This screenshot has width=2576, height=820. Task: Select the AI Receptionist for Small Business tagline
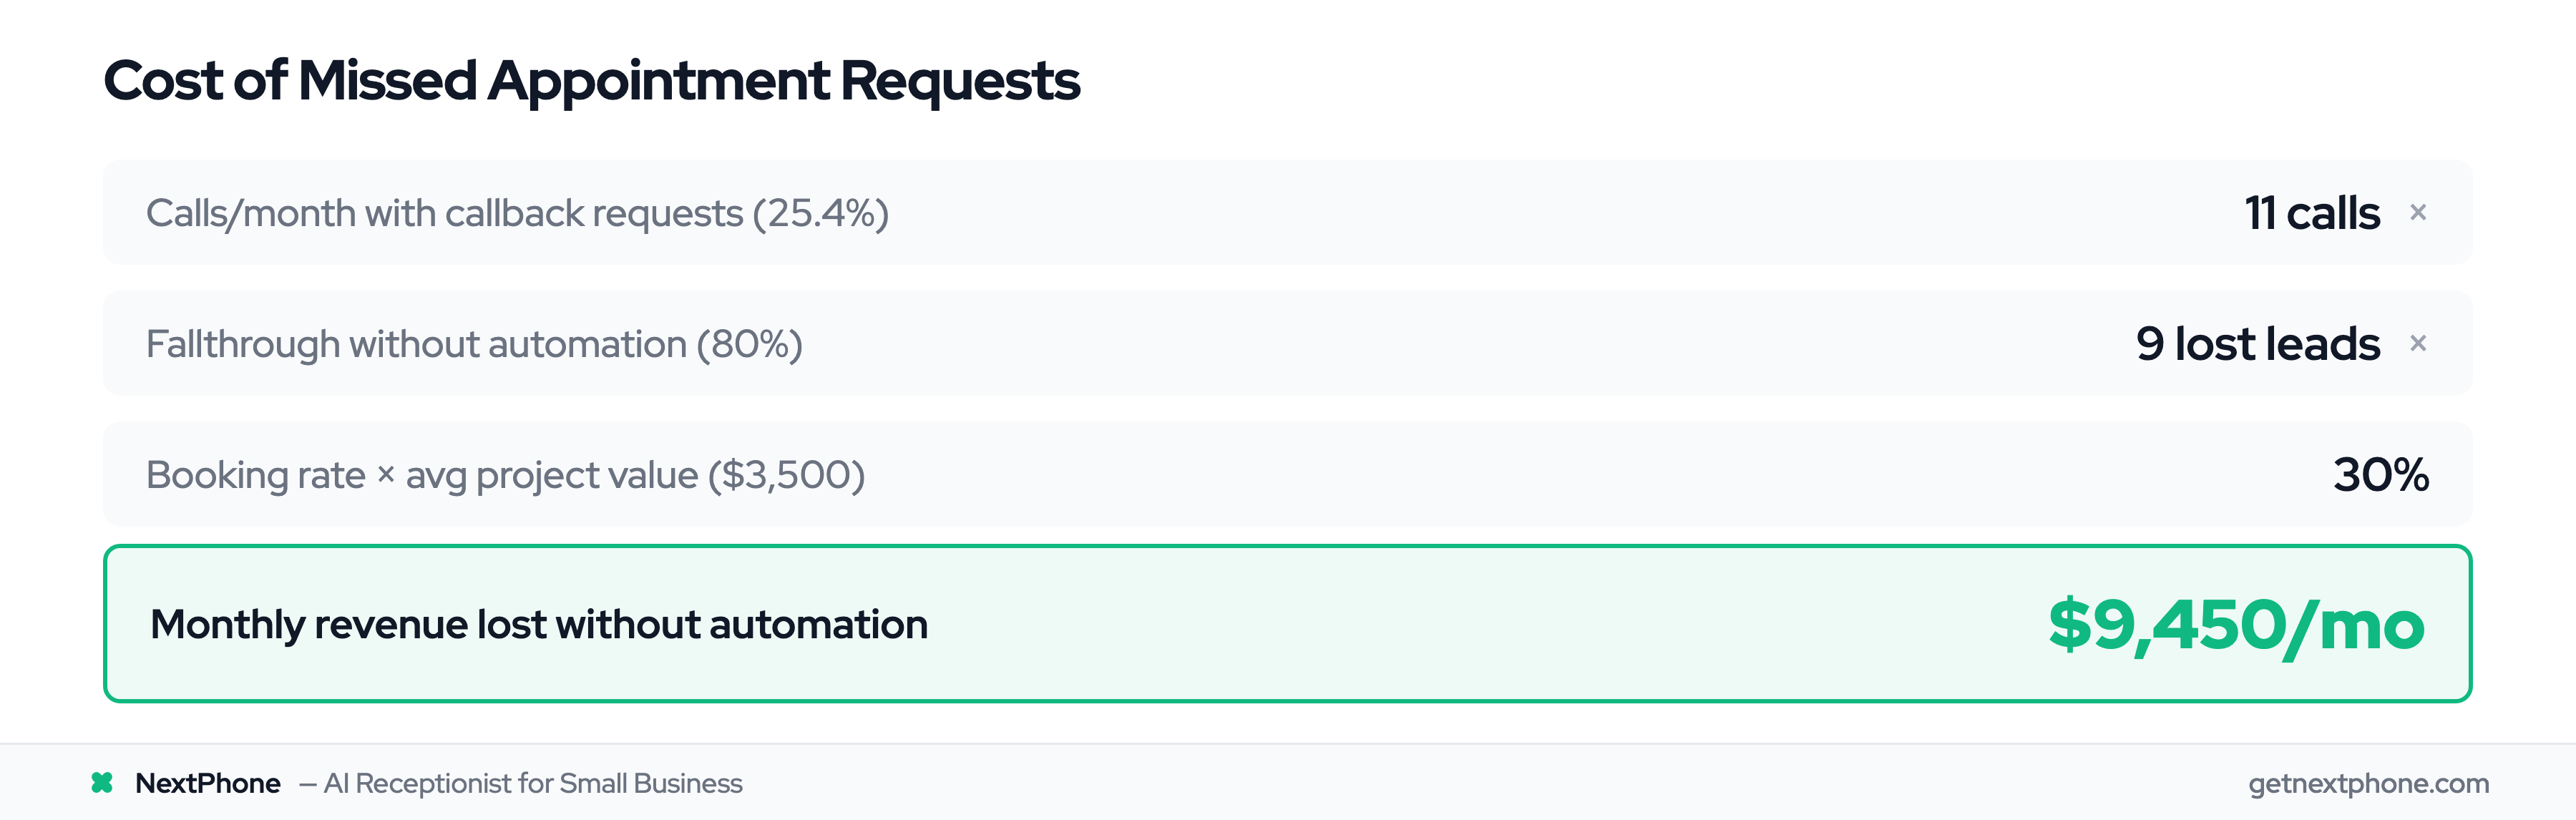532,783
